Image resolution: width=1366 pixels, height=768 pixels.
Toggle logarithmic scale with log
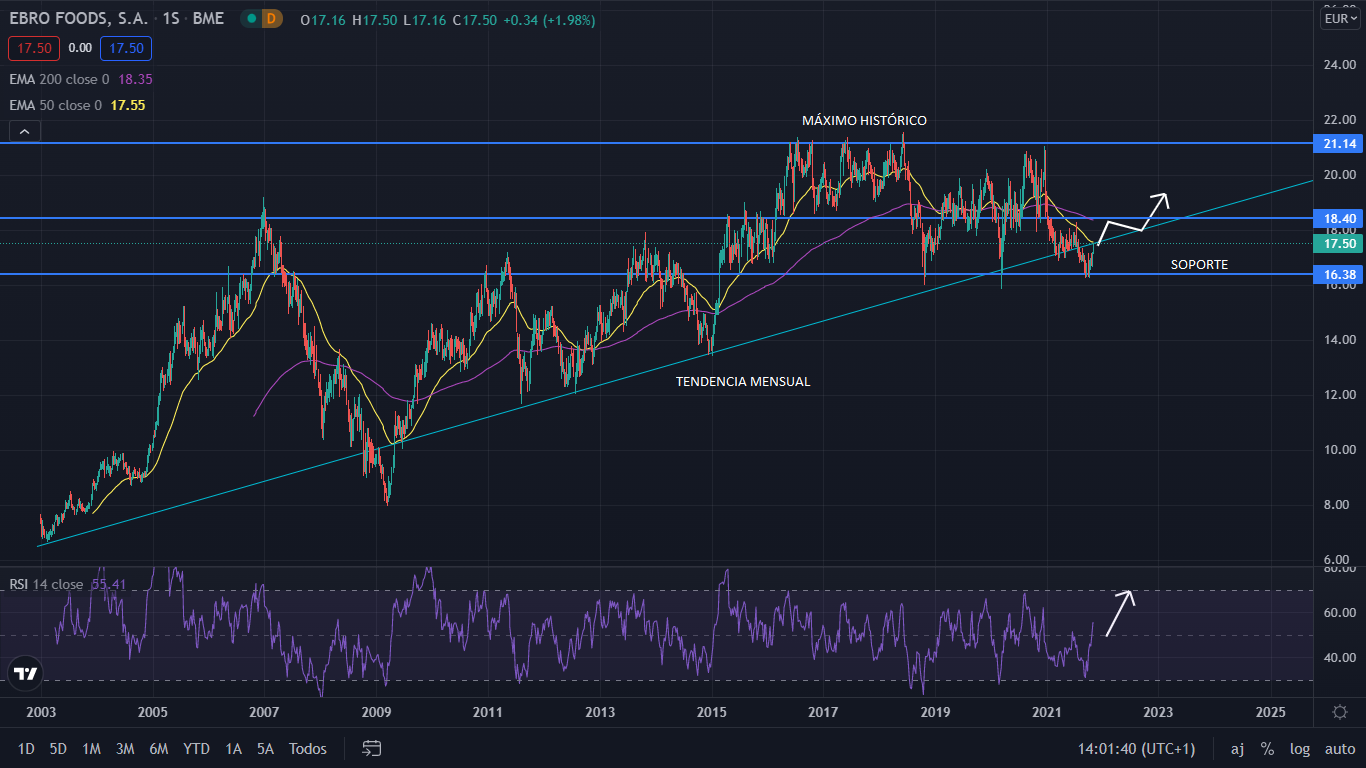click(1300, 748)
